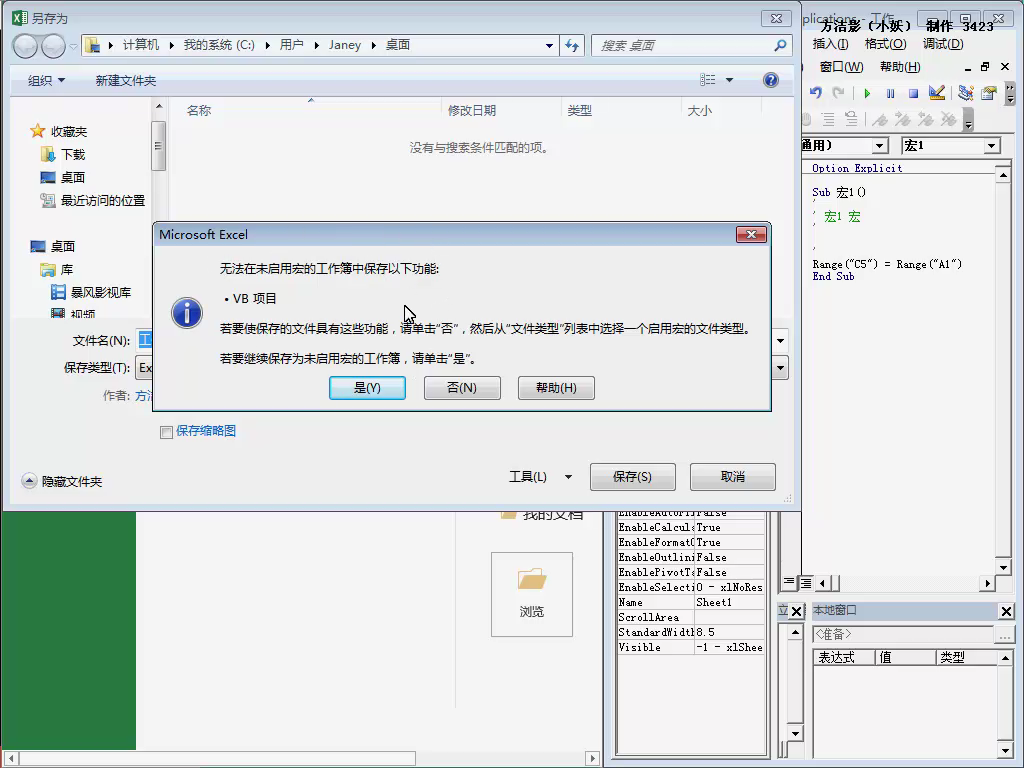Click the Undo icon in VBA toolbar
The image size is (1024, 768).
click(816, 93)
